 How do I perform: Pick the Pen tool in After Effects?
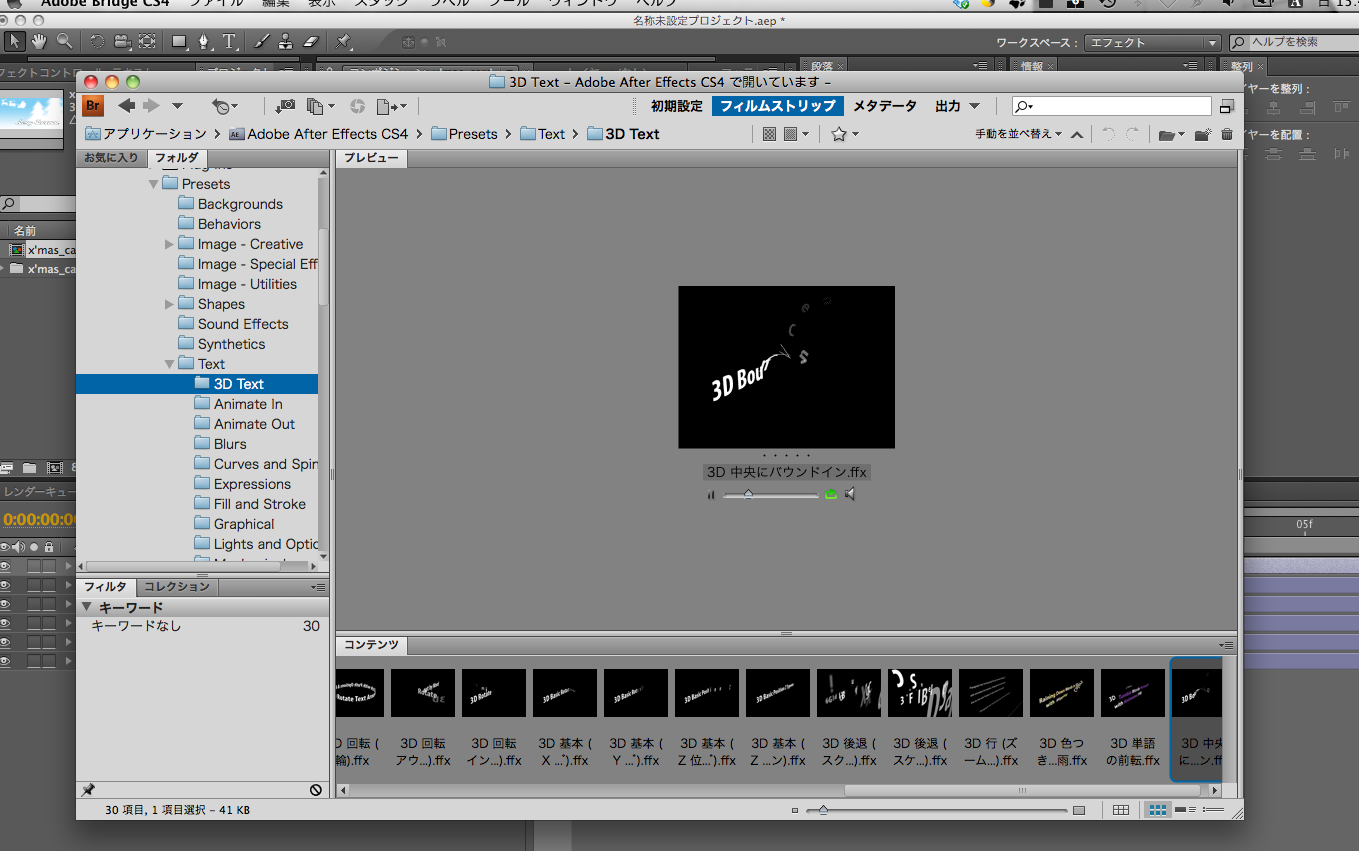click(205, 41)
